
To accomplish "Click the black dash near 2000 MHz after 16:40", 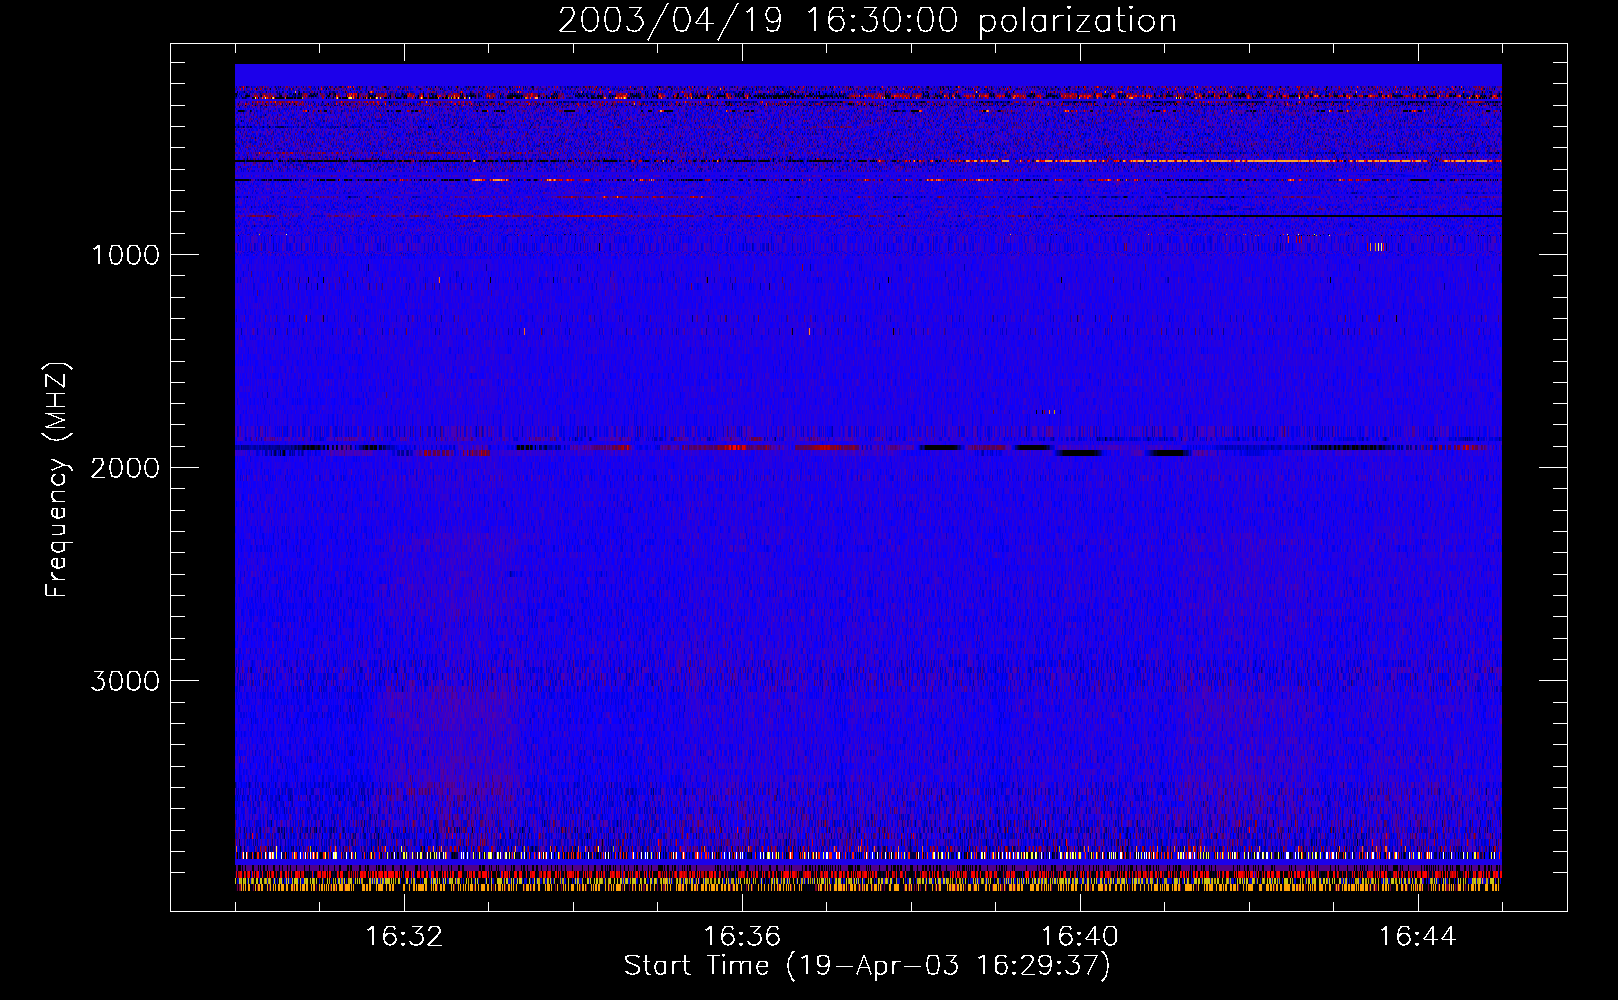I will tap(1080, 453).
